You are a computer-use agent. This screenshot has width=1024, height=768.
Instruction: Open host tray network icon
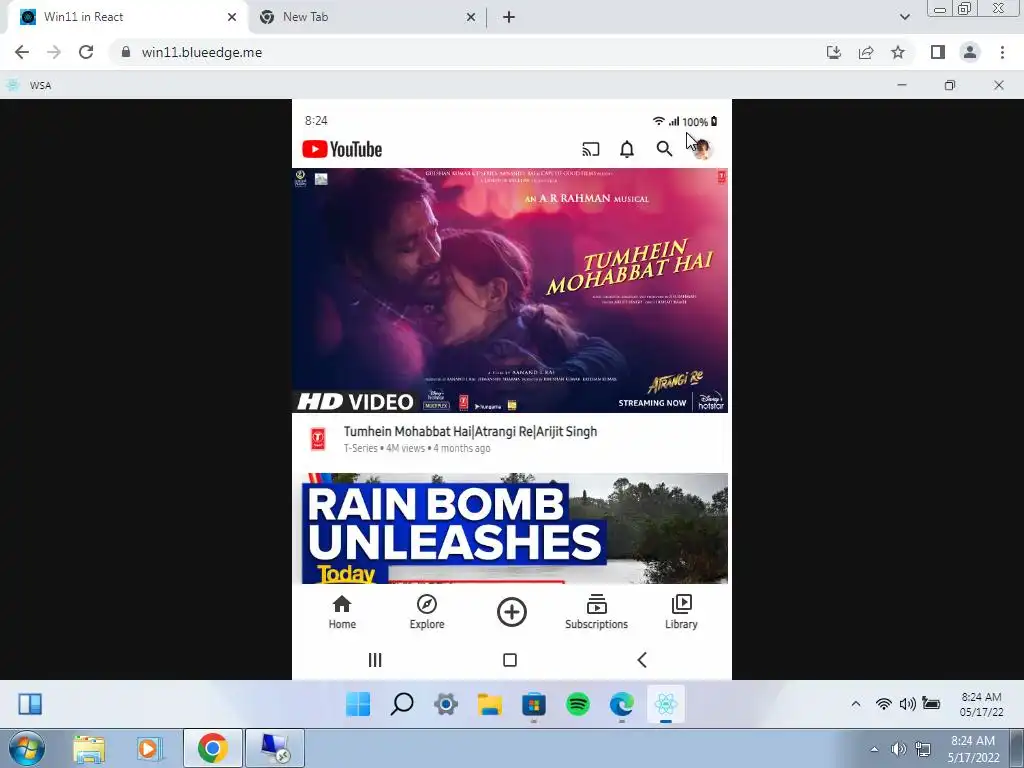coord(923,749)
